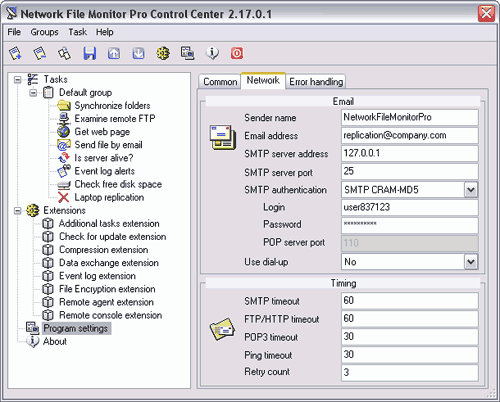
Task: Switch to the Common tab
Action: [x=220, y=82]
